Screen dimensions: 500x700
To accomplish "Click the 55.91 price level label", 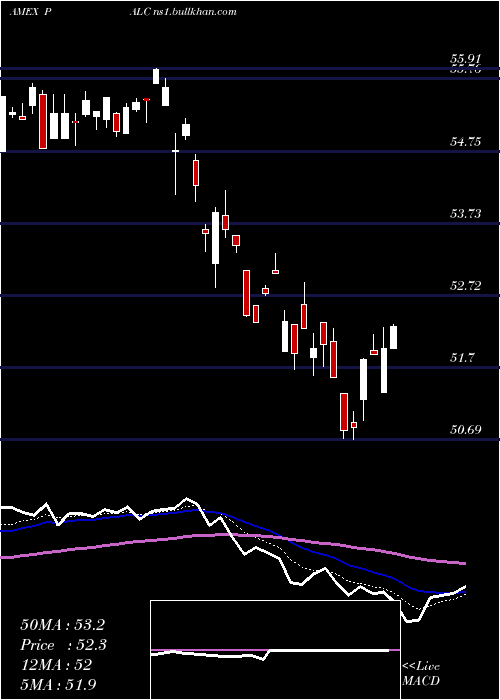I will pos(466,59).
